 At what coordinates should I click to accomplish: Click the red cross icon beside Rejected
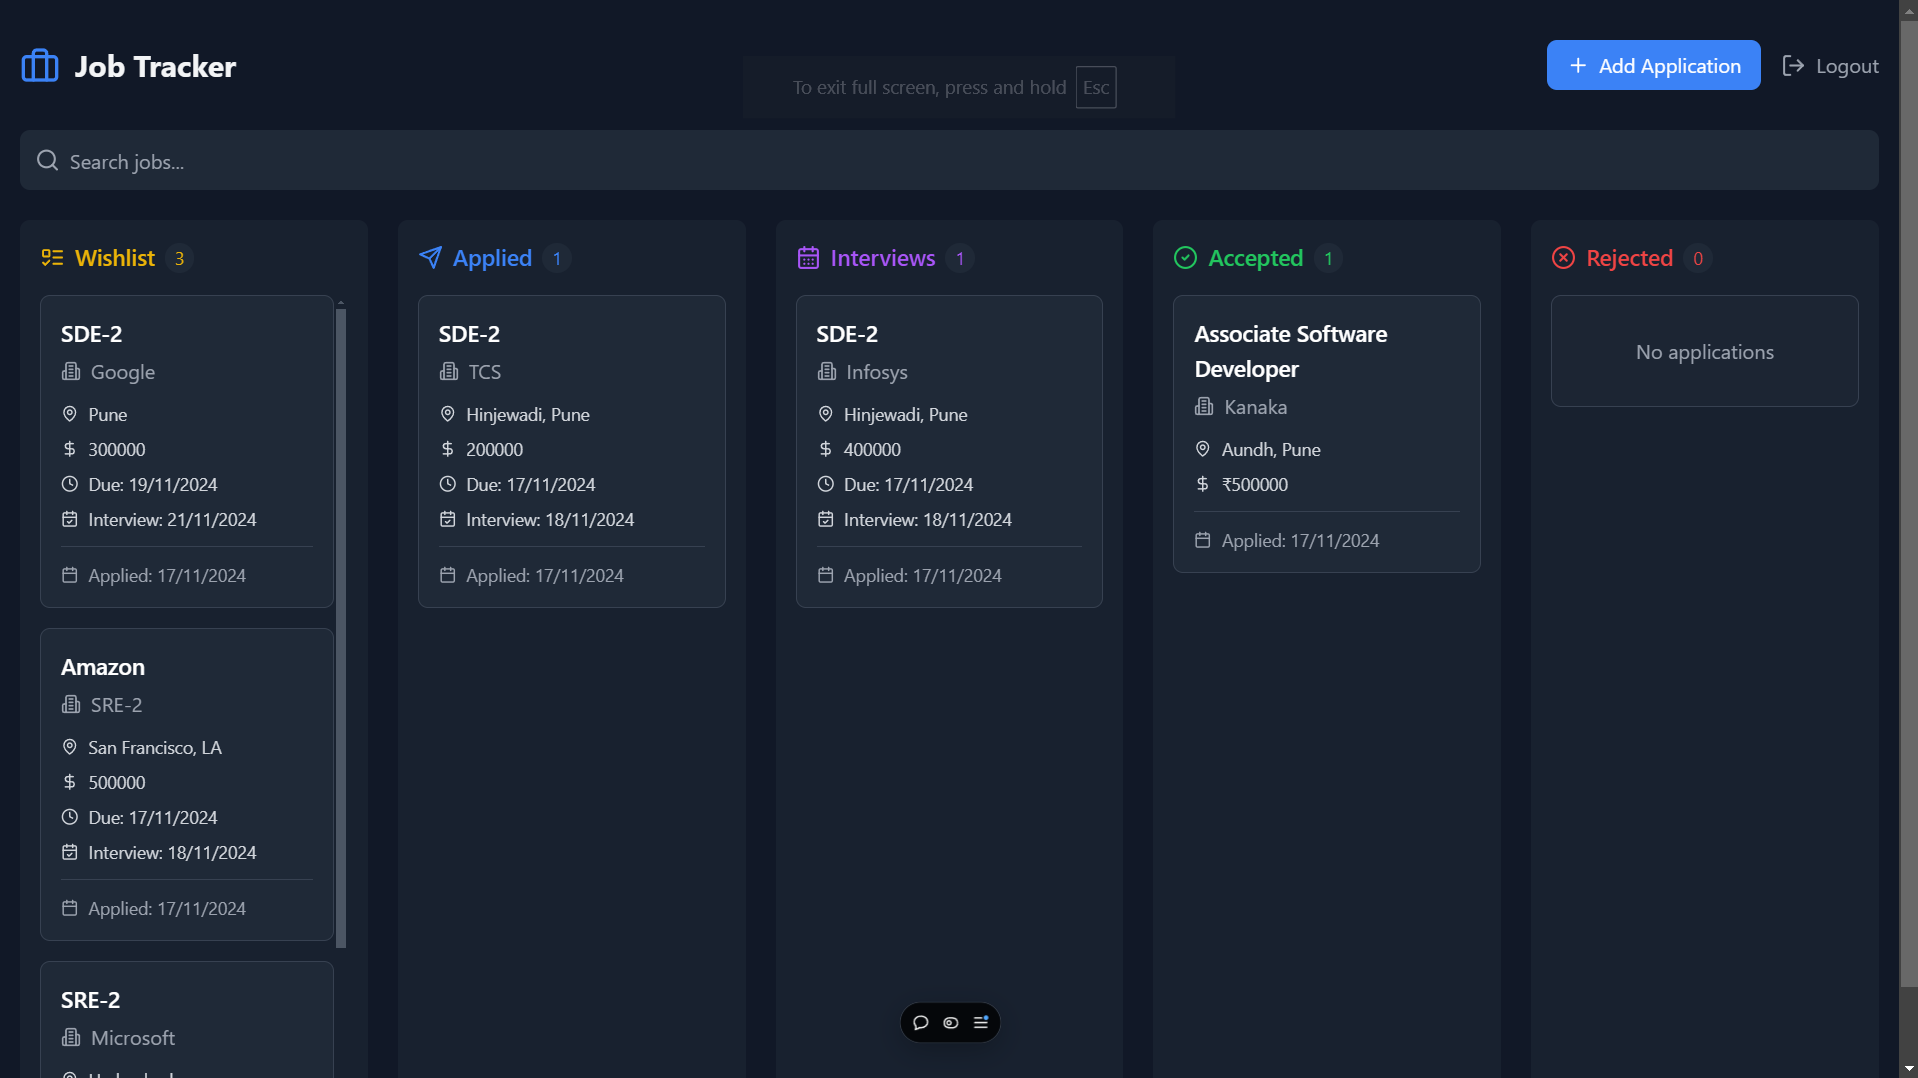(1563, 257)
